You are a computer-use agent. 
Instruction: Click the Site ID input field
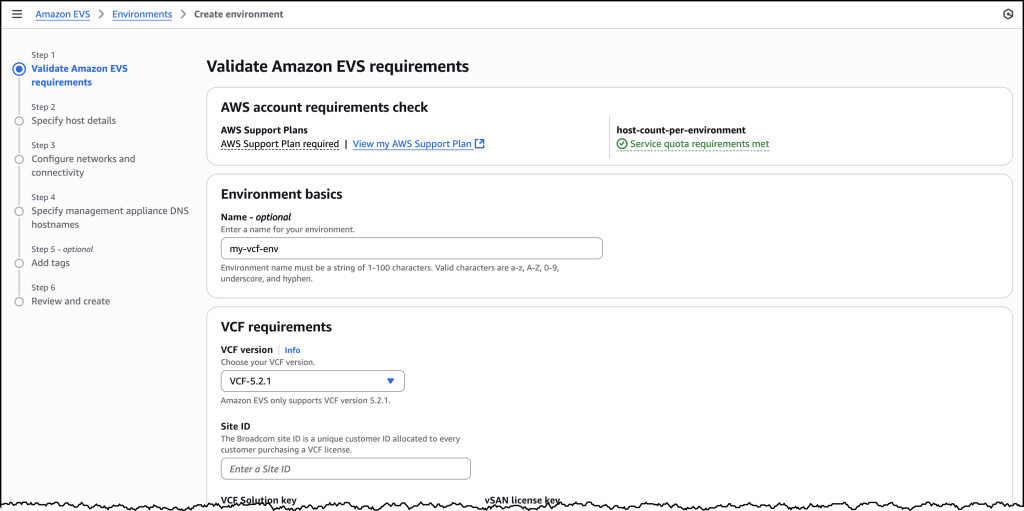click(x=345, y=469)
